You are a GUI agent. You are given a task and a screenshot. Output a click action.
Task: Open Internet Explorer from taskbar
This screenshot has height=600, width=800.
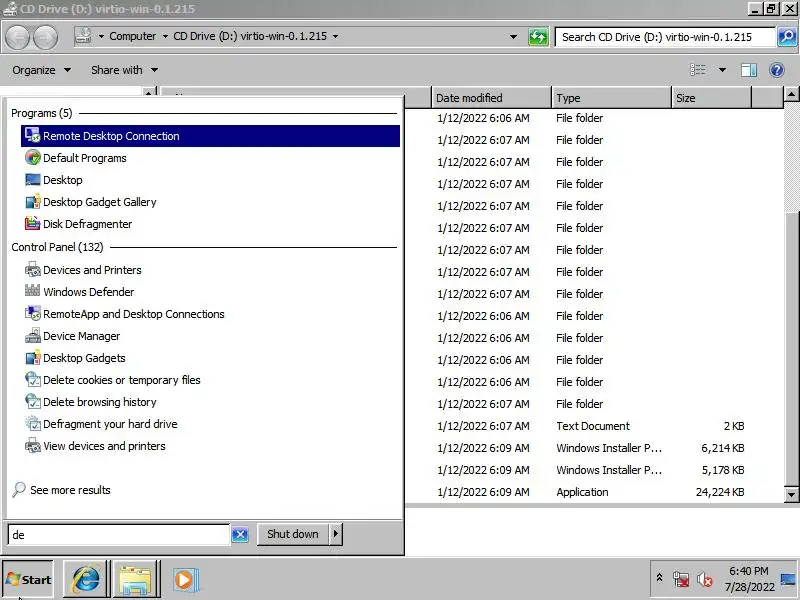tap(86, 579)
